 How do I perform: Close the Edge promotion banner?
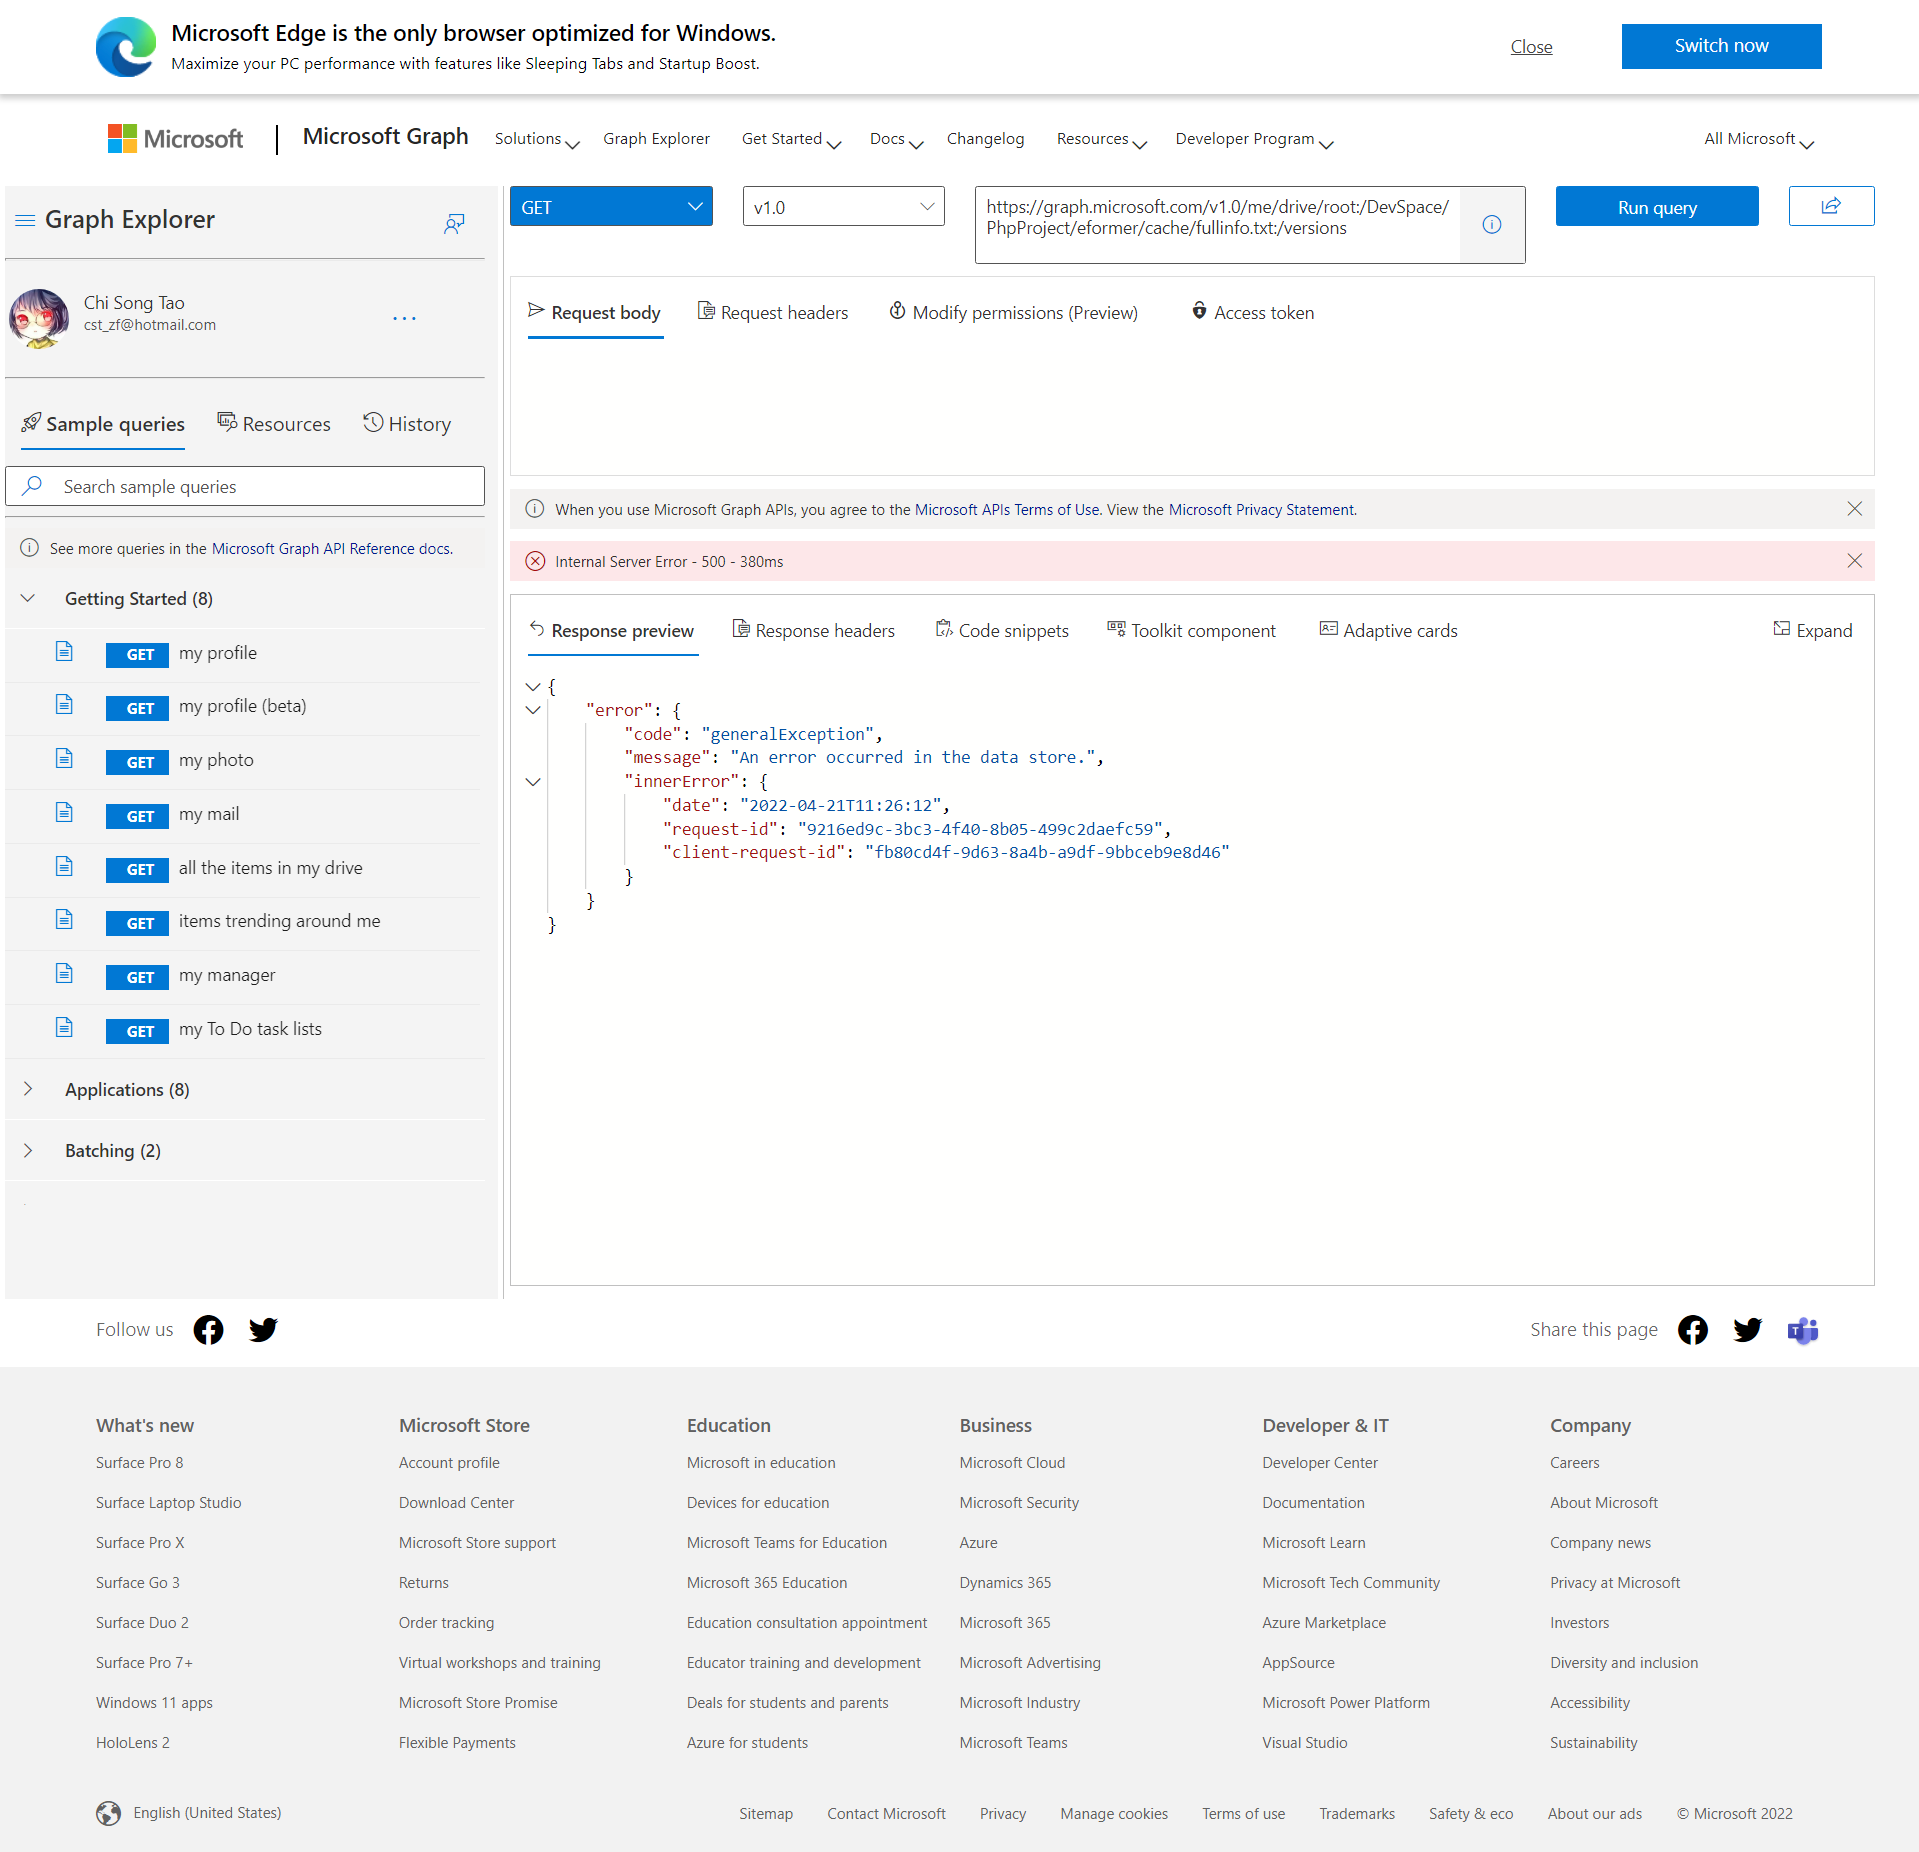click(1531, 47)
